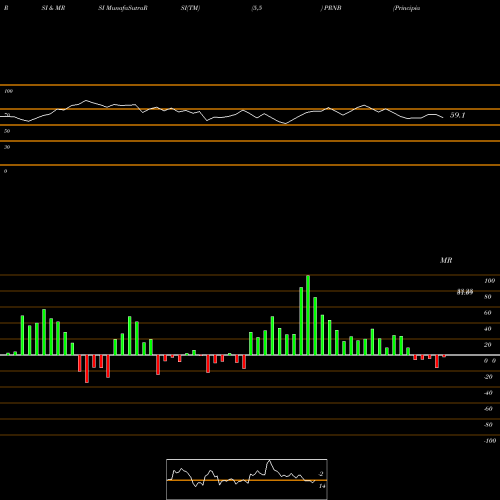Viewport: 500px width, 500px height.
Task: Click the MR title above histogram
Action: point(446,260)
